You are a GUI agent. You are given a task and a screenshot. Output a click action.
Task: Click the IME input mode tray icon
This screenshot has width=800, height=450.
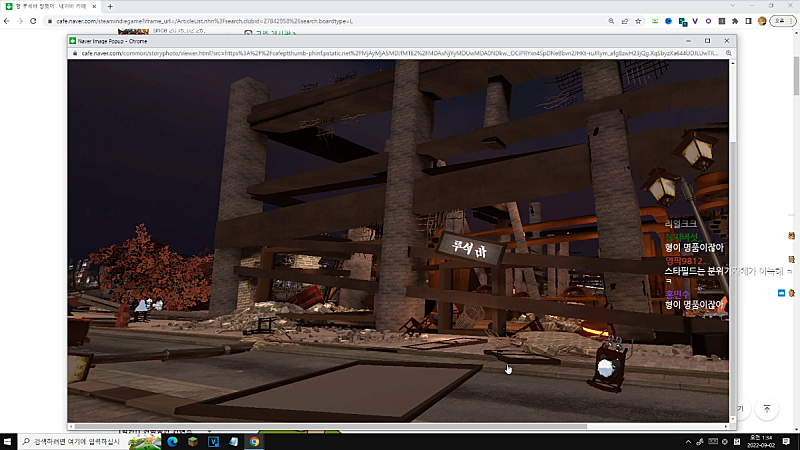(737, 442)
